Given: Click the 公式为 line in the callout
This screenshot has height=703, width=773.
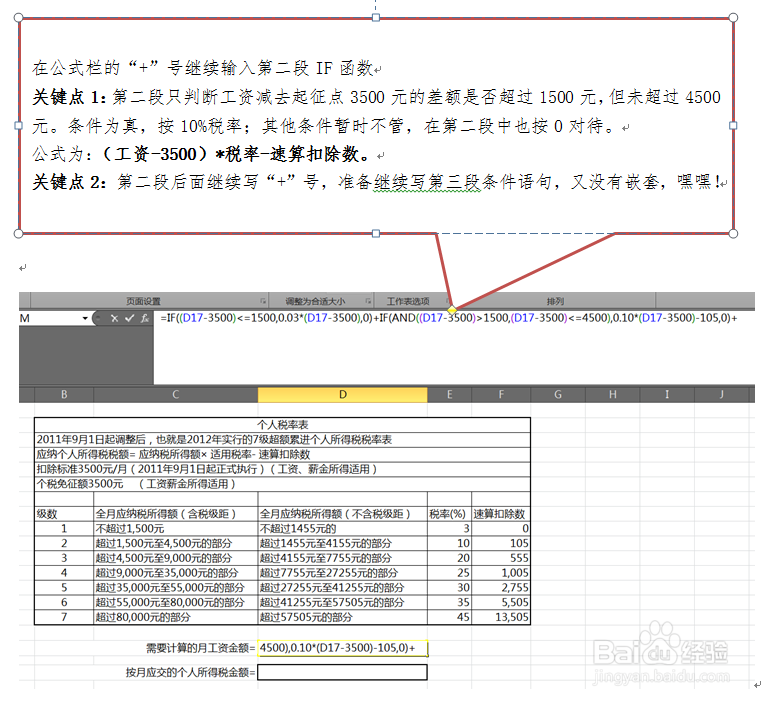Looking at the screenshot, I should tap(209, 154).
